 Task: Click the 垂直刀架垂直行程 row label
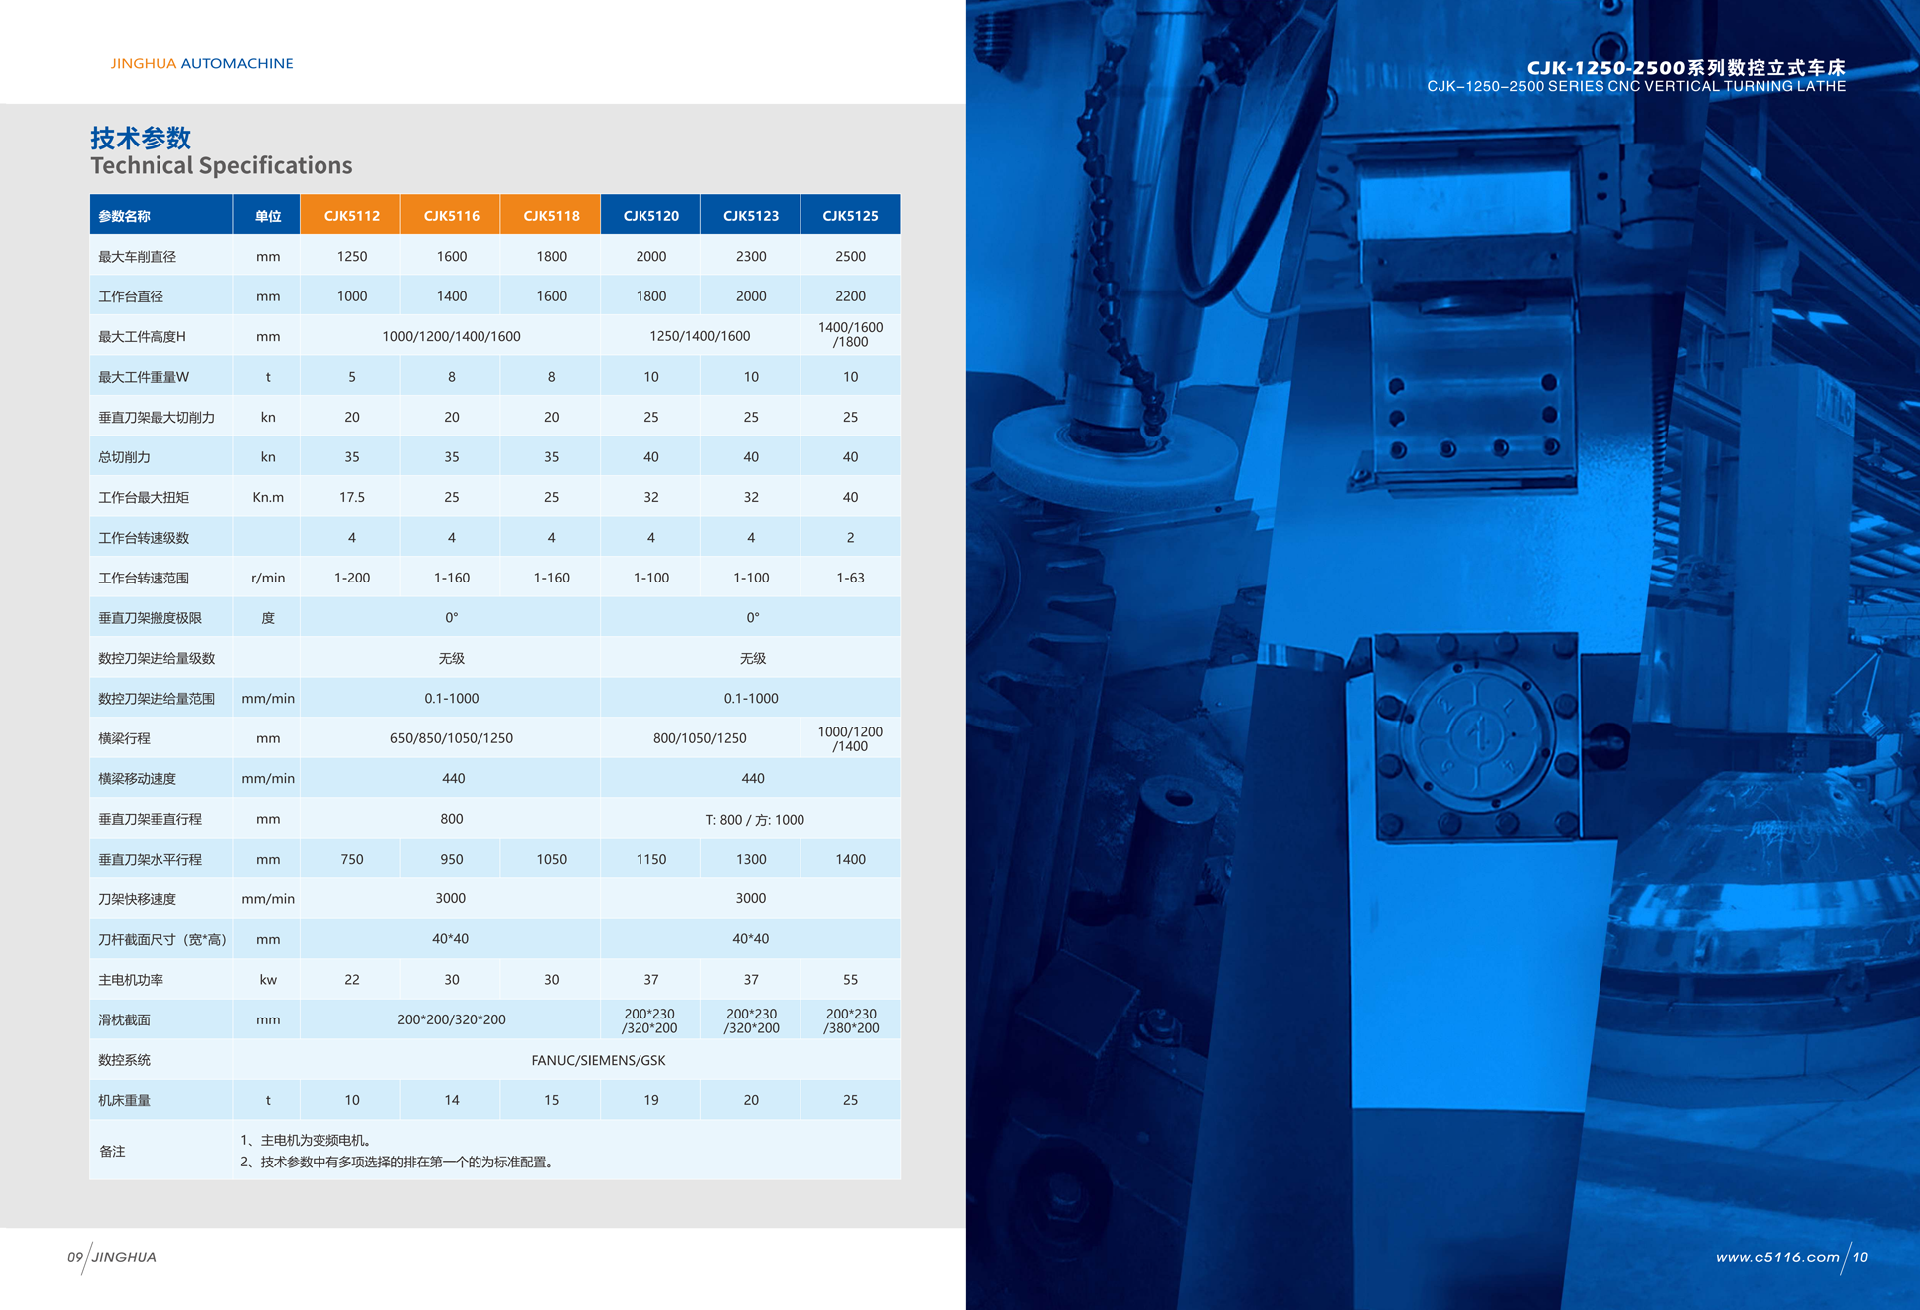click(x=150, y=819)
